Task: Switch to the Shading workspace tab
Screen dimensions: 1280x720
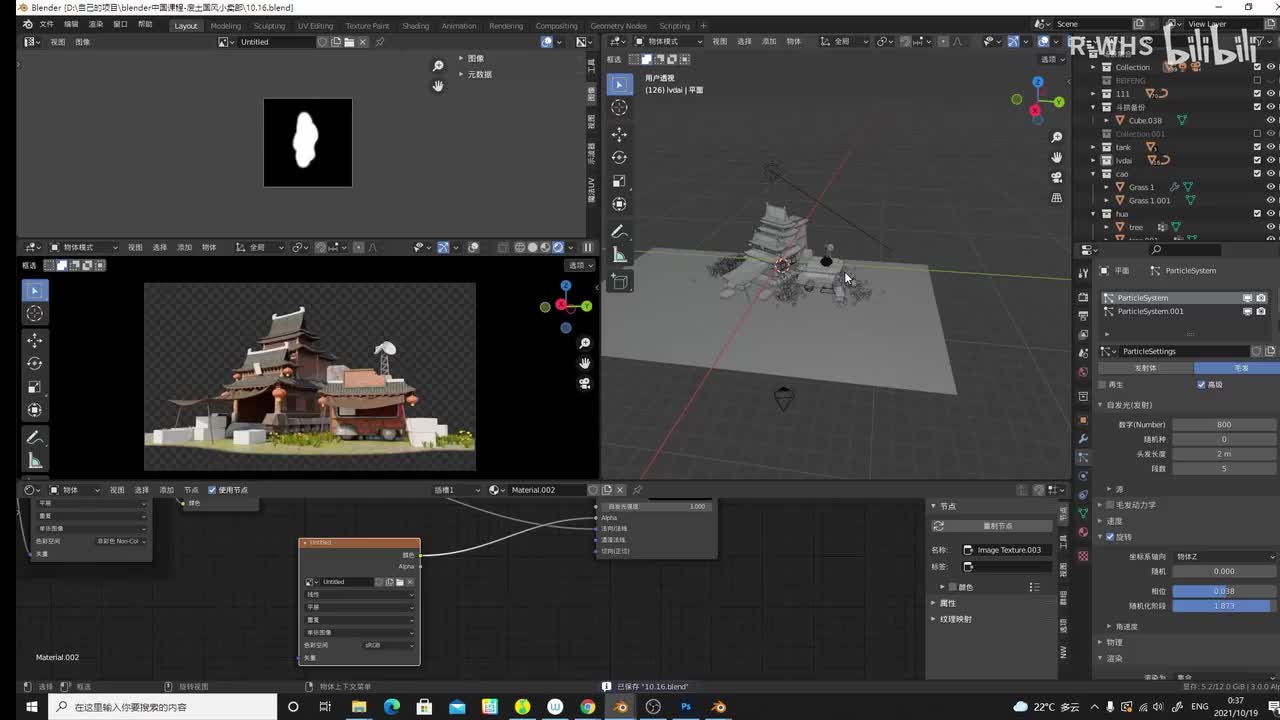Action: pyautogui.click(x=415, y=26)
